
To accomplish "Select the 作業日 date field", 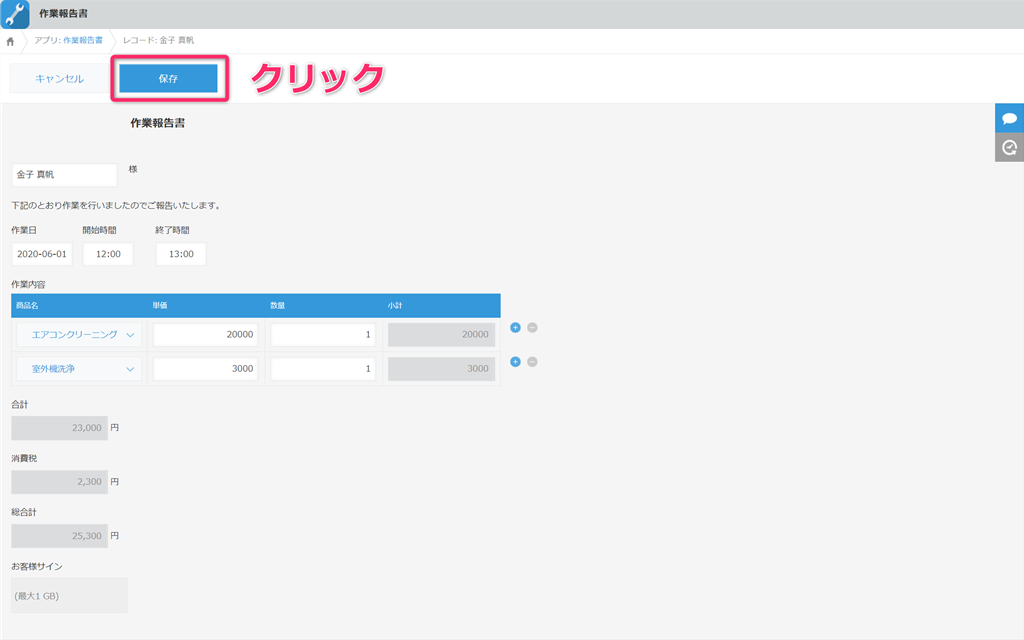I will [x=42, y=254].
